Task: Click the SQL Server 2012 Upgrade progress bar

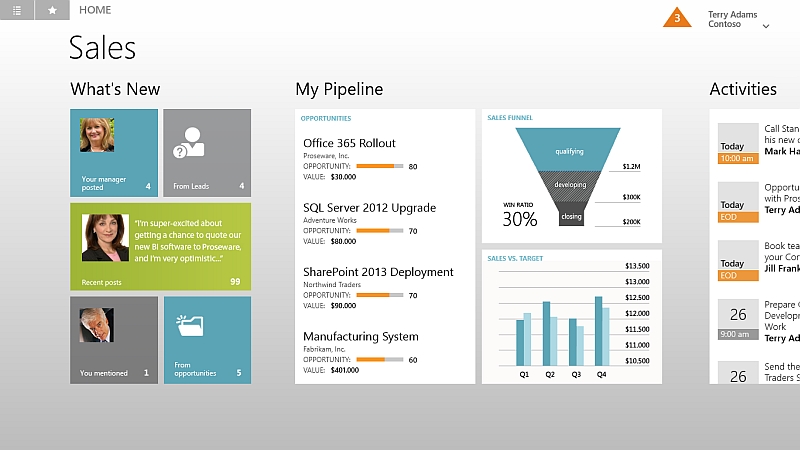Action: point(380,231)
